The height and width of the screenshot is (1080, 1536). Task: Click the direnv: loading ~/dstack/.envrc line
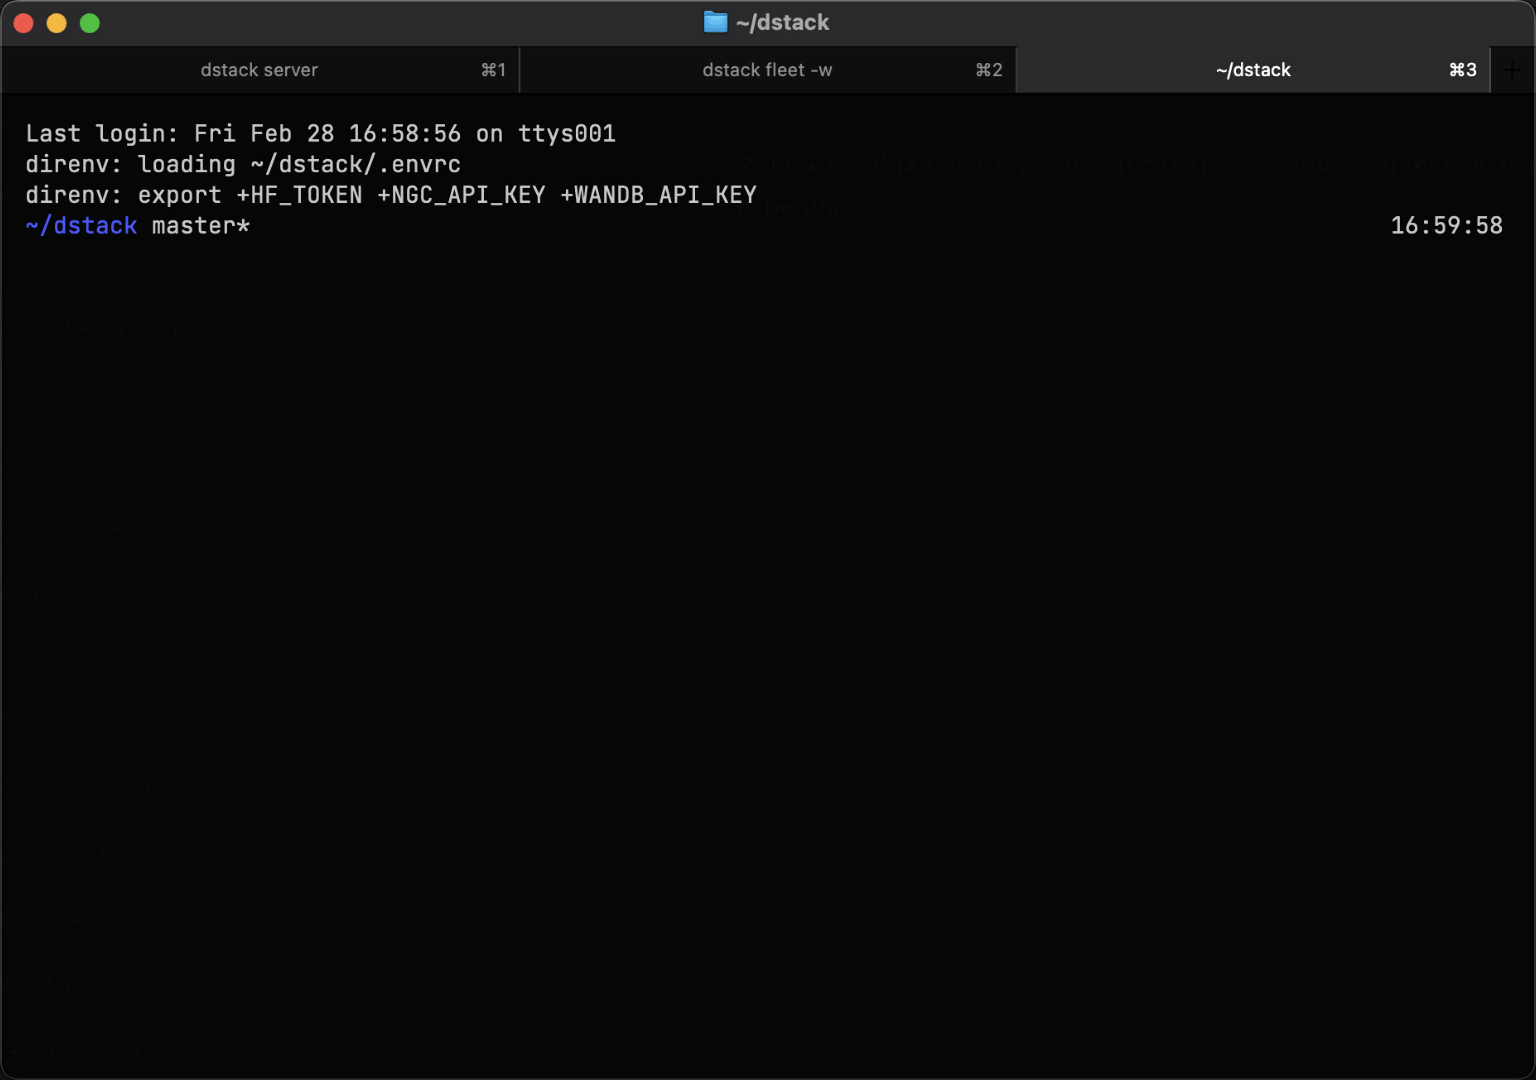click(243, 164)
